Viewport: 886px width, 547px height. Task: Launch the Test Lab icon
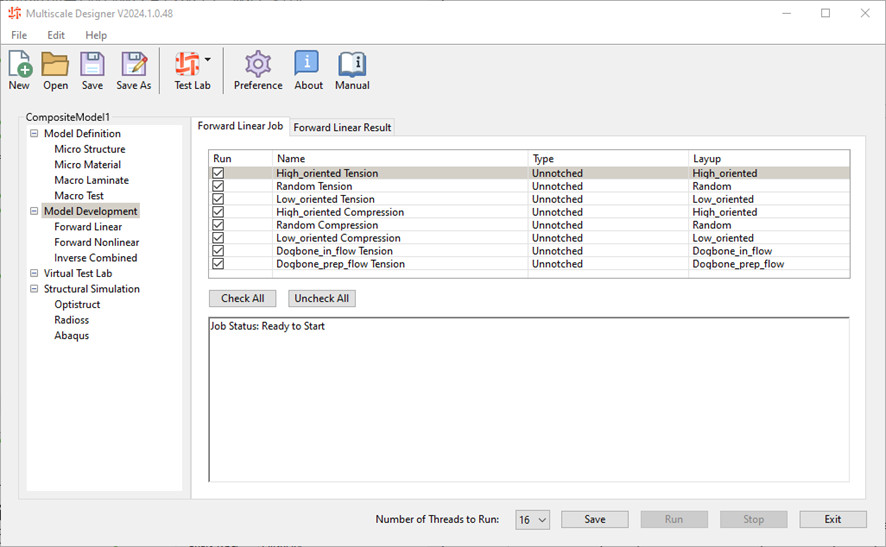[x=187, y=66]
